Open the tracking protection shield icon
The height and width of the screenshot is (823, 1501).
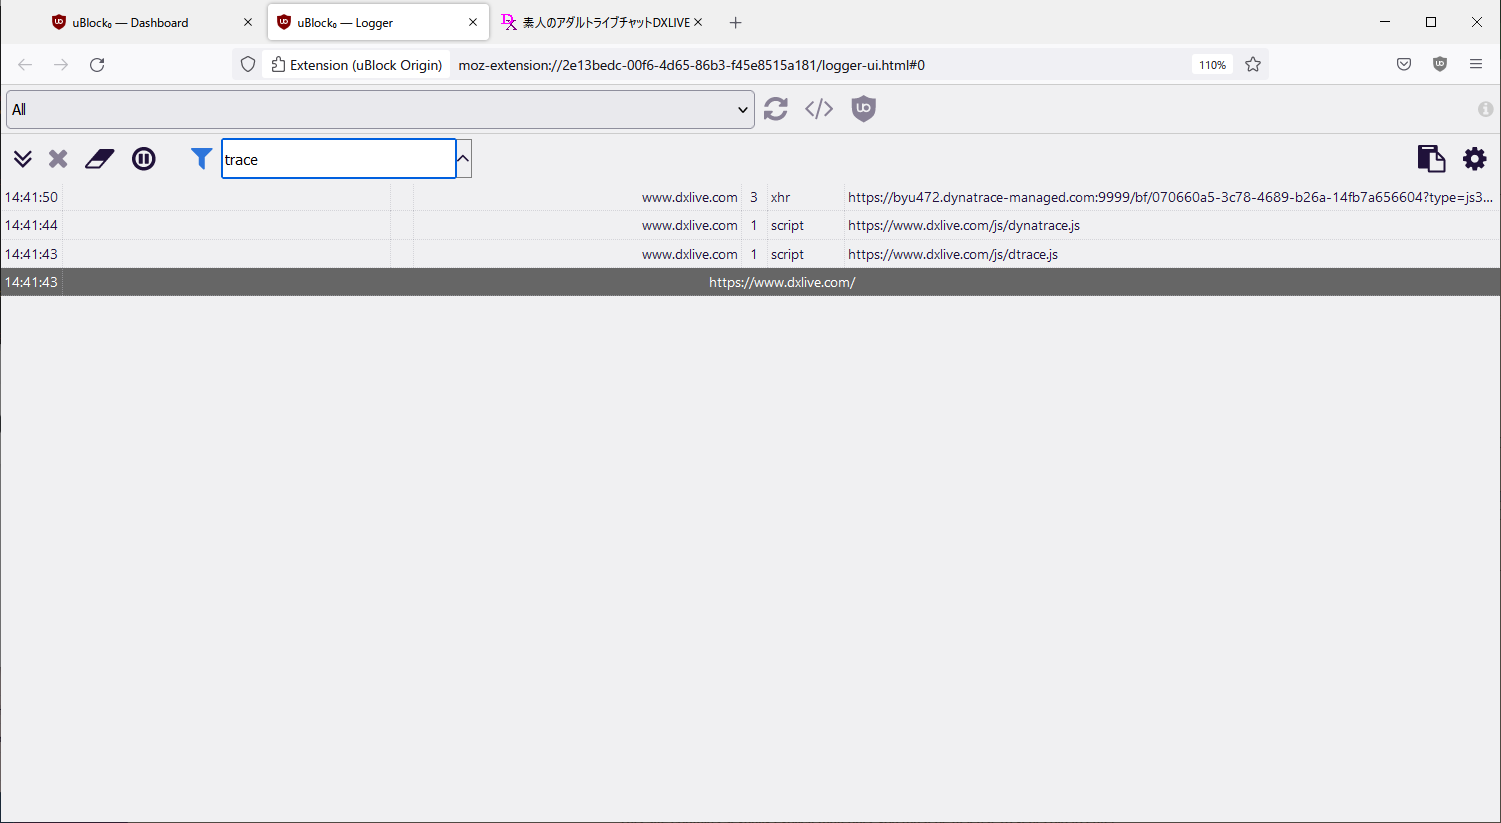[x=247, y=63]
